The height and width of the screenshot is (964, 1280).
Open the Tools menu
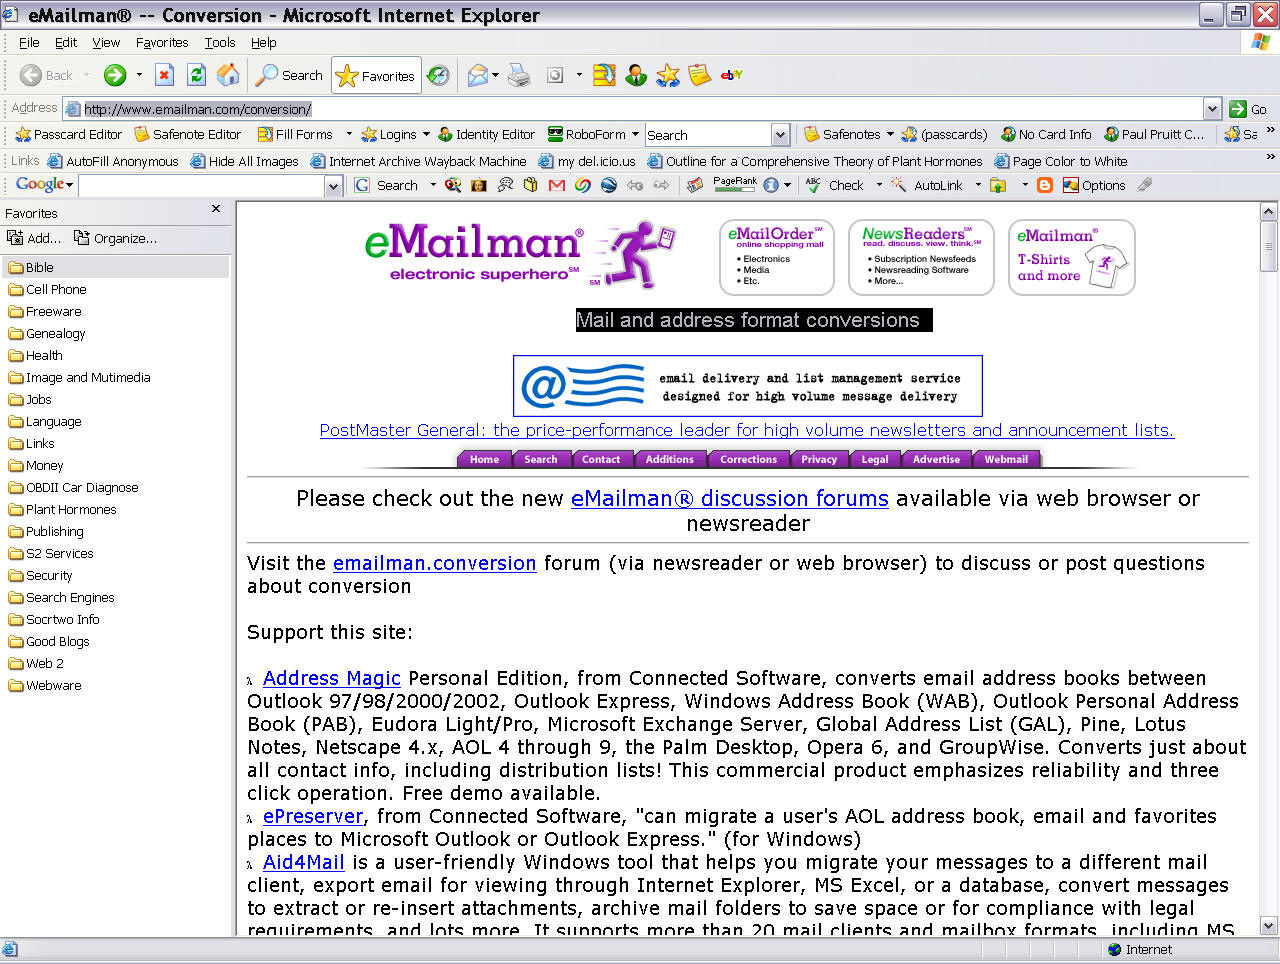(x=220, y=42)
